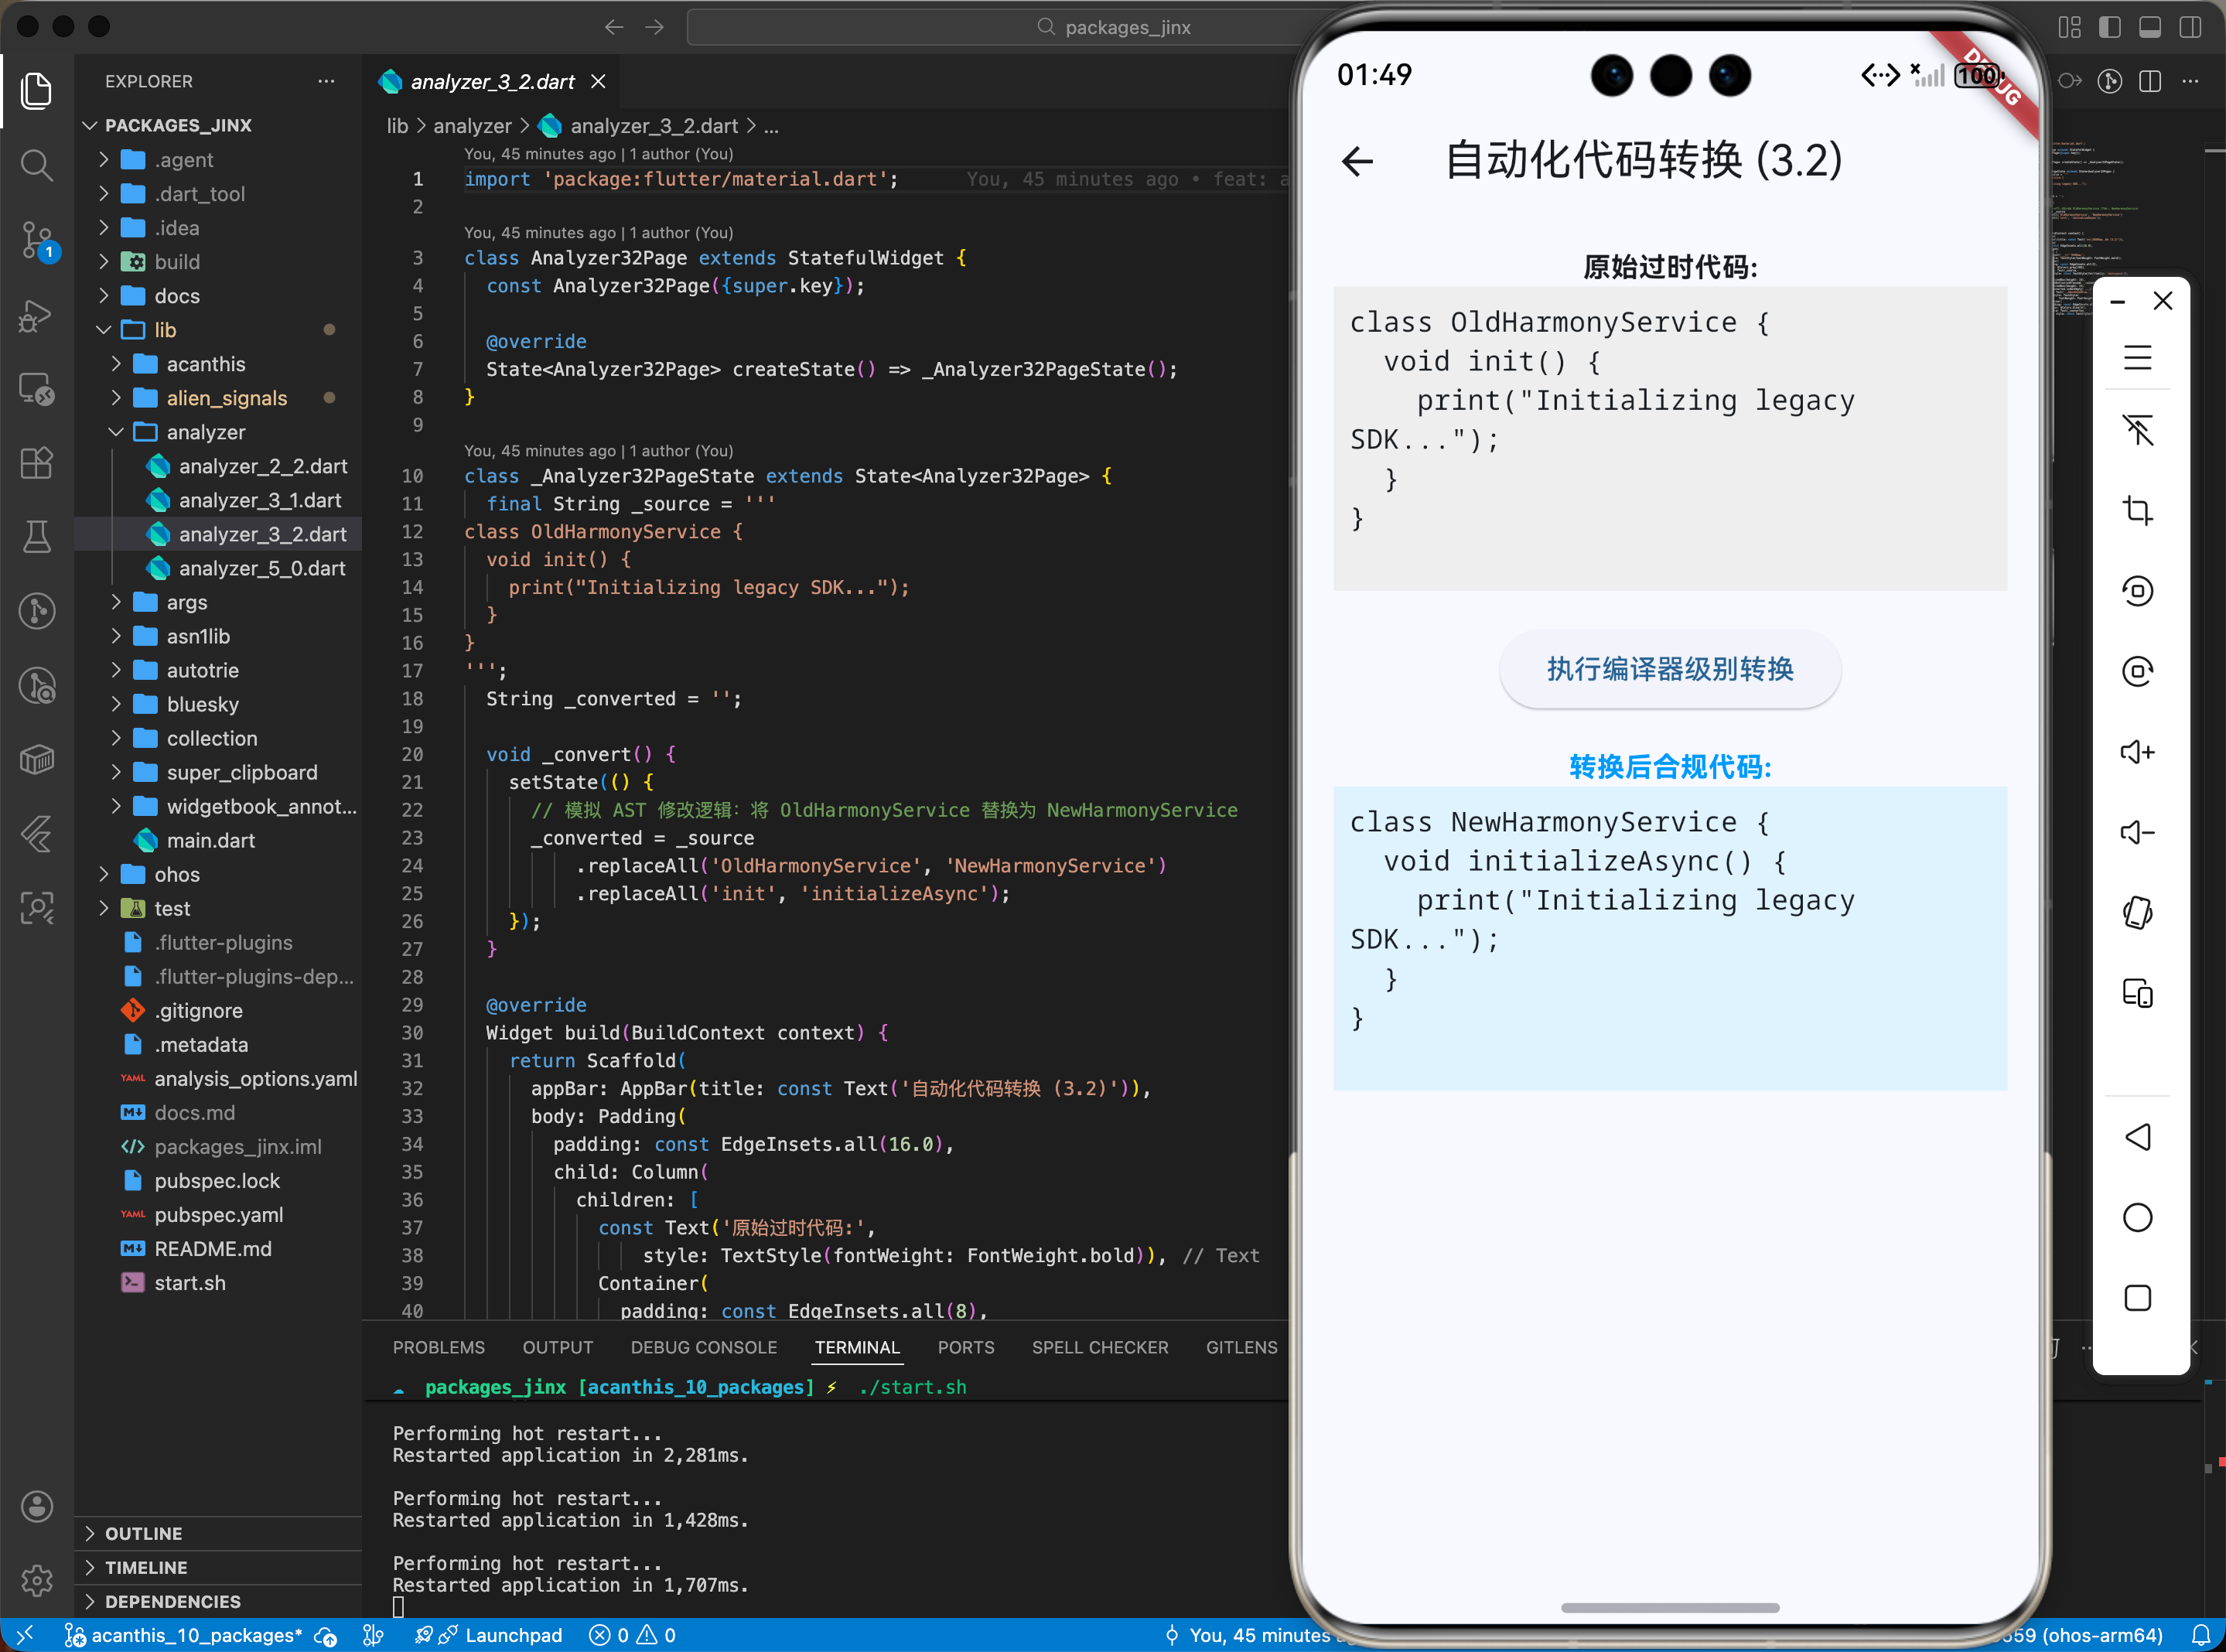Image resolution: width=2226 pixels, height=1652 pixels.
Task: Click the emulator screenshot crop icon
Action: coord(2137,511)
